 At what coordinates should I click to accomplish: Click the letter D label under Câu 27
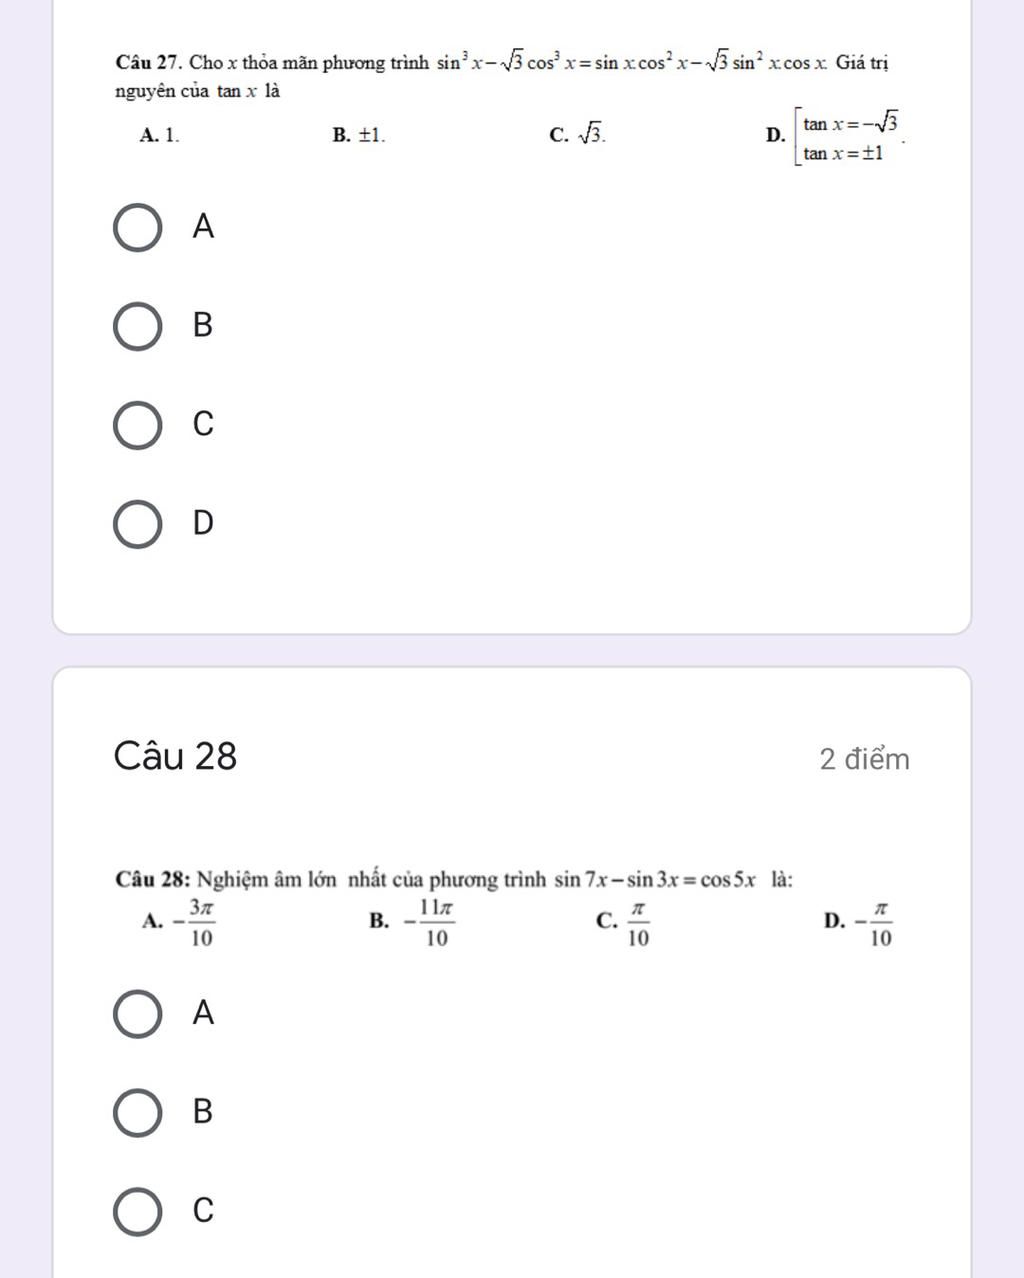203,523
